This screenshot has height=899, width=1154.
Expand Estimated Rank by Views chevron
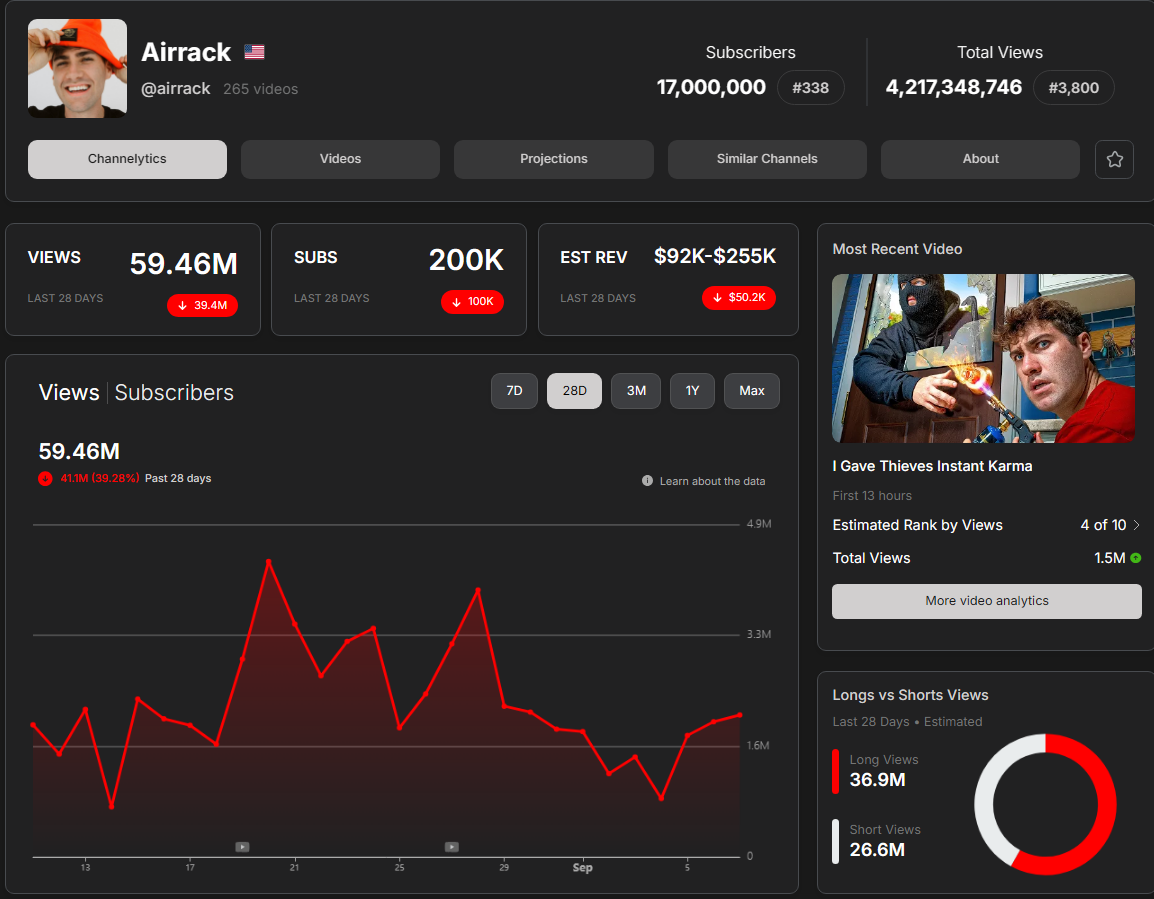(1136, 525)
